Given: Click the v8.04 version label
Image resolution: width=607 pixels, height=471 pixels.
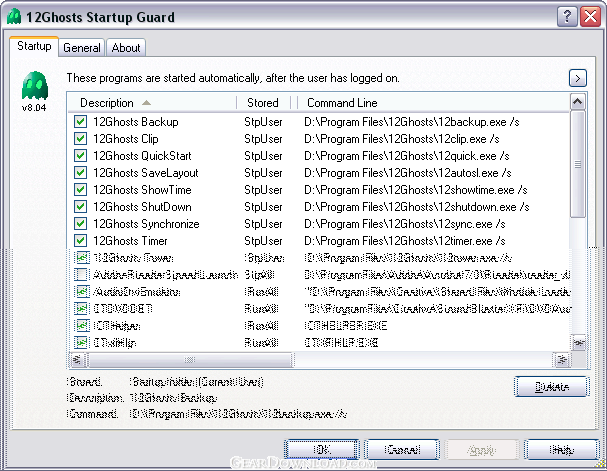Looking at the screenshot, I should [34, 108].
